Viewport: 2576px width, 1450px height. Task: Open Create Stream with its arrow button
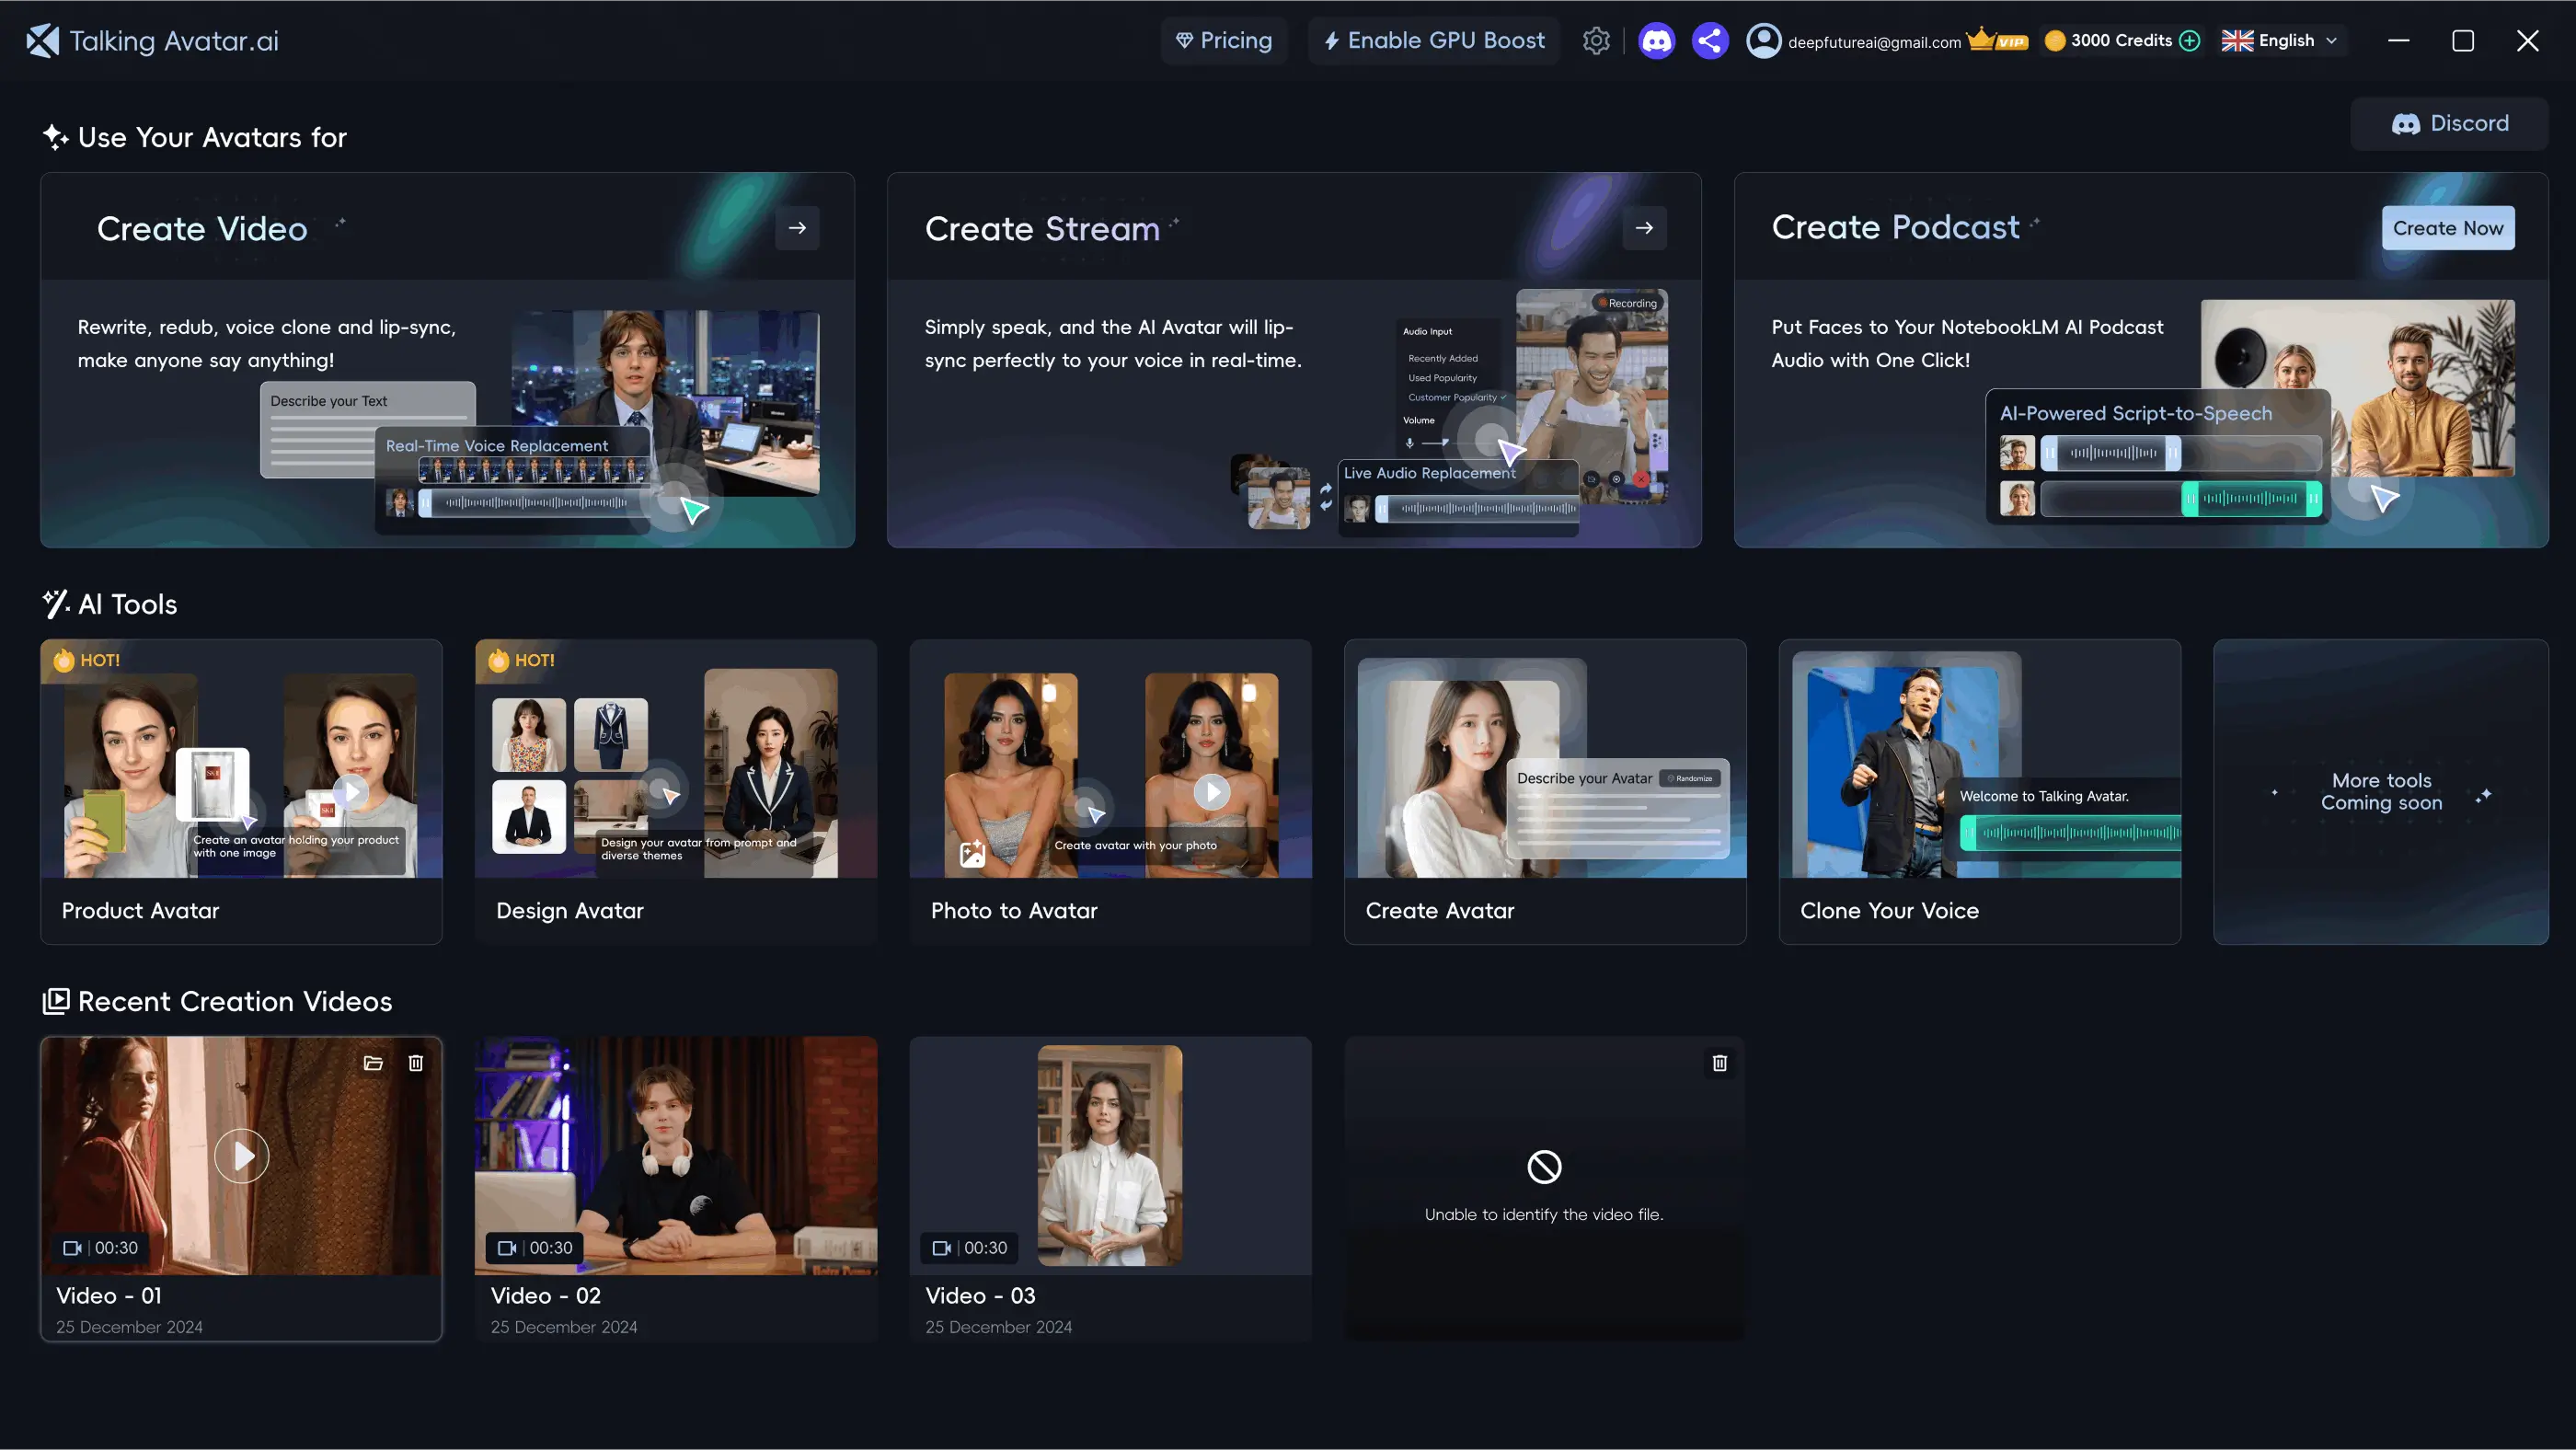1644,228
